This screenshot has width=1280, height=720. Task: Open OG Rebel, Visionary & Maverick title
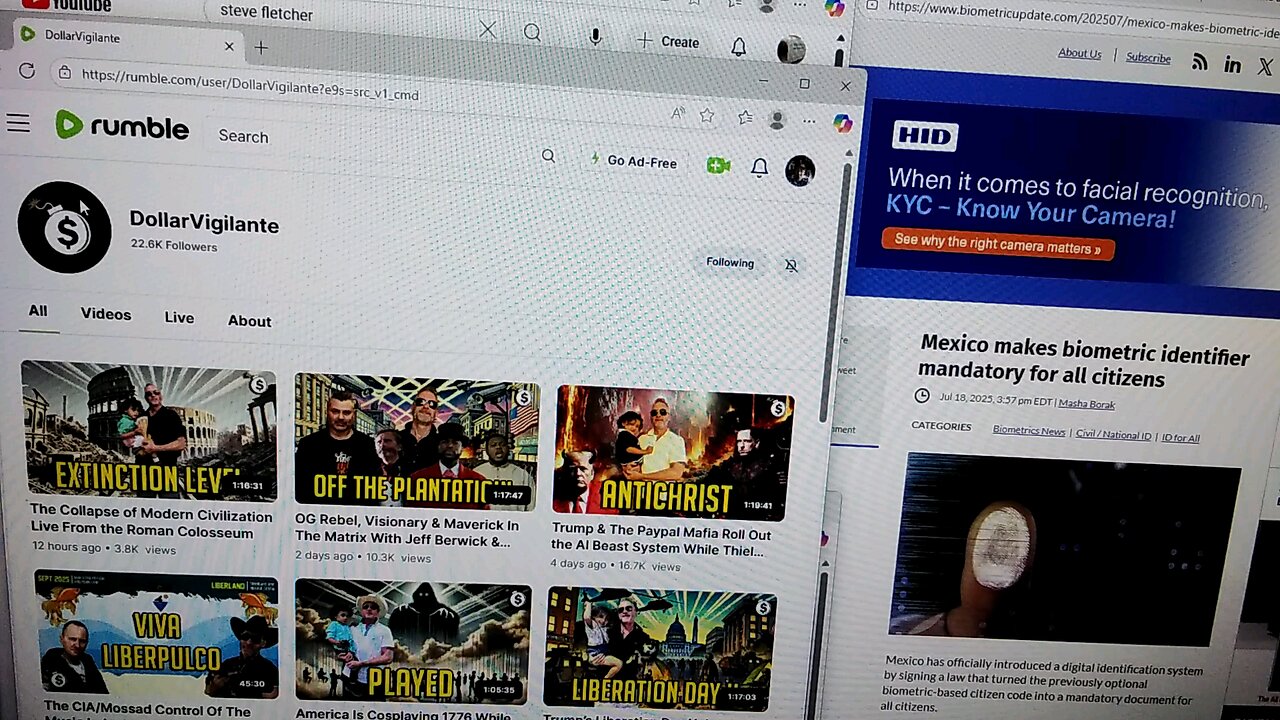coord(407,532)
